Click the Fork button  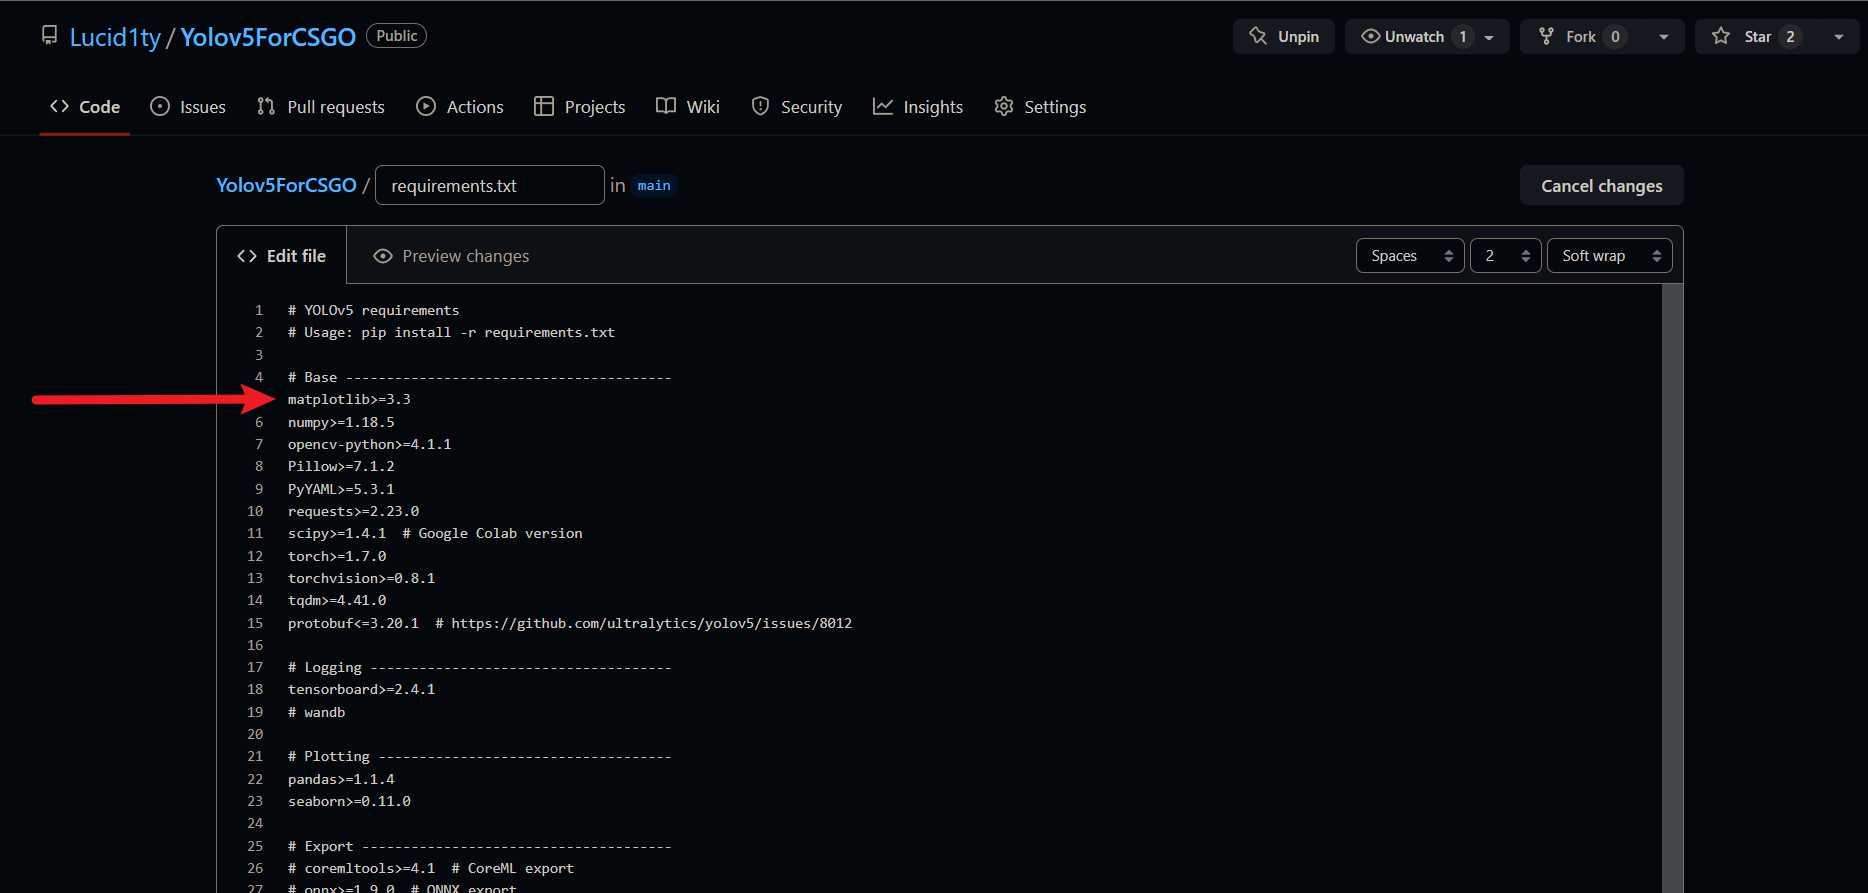pos(1582,37)
